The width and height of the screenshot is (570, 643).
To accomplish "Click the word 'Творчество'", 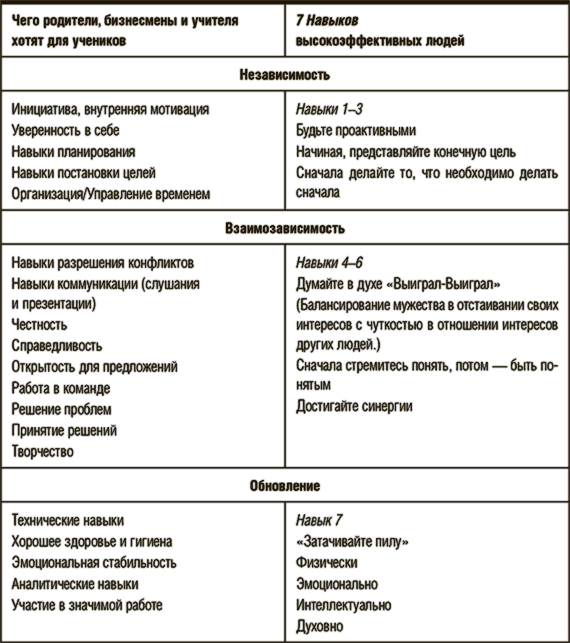I will (x=43, y=451).
